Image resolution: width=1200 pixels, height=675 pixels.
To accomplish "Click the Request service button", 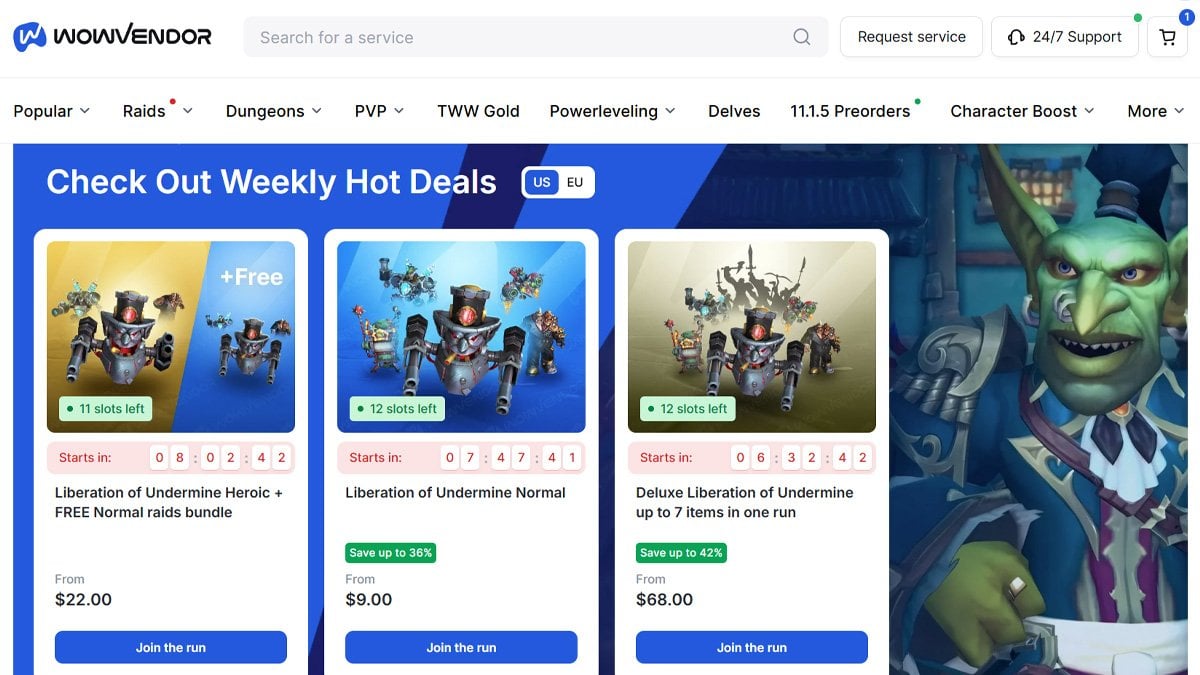I will pyautogui.click(x=911, y=37).
